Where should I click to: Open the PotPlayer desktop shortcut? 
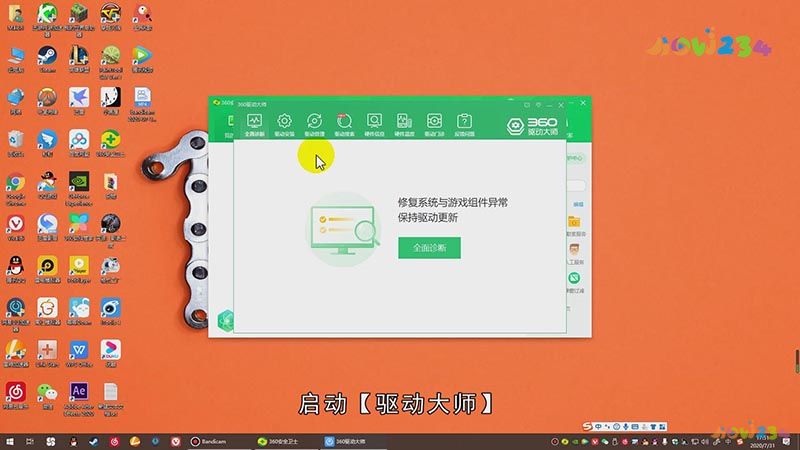(79, 270)
